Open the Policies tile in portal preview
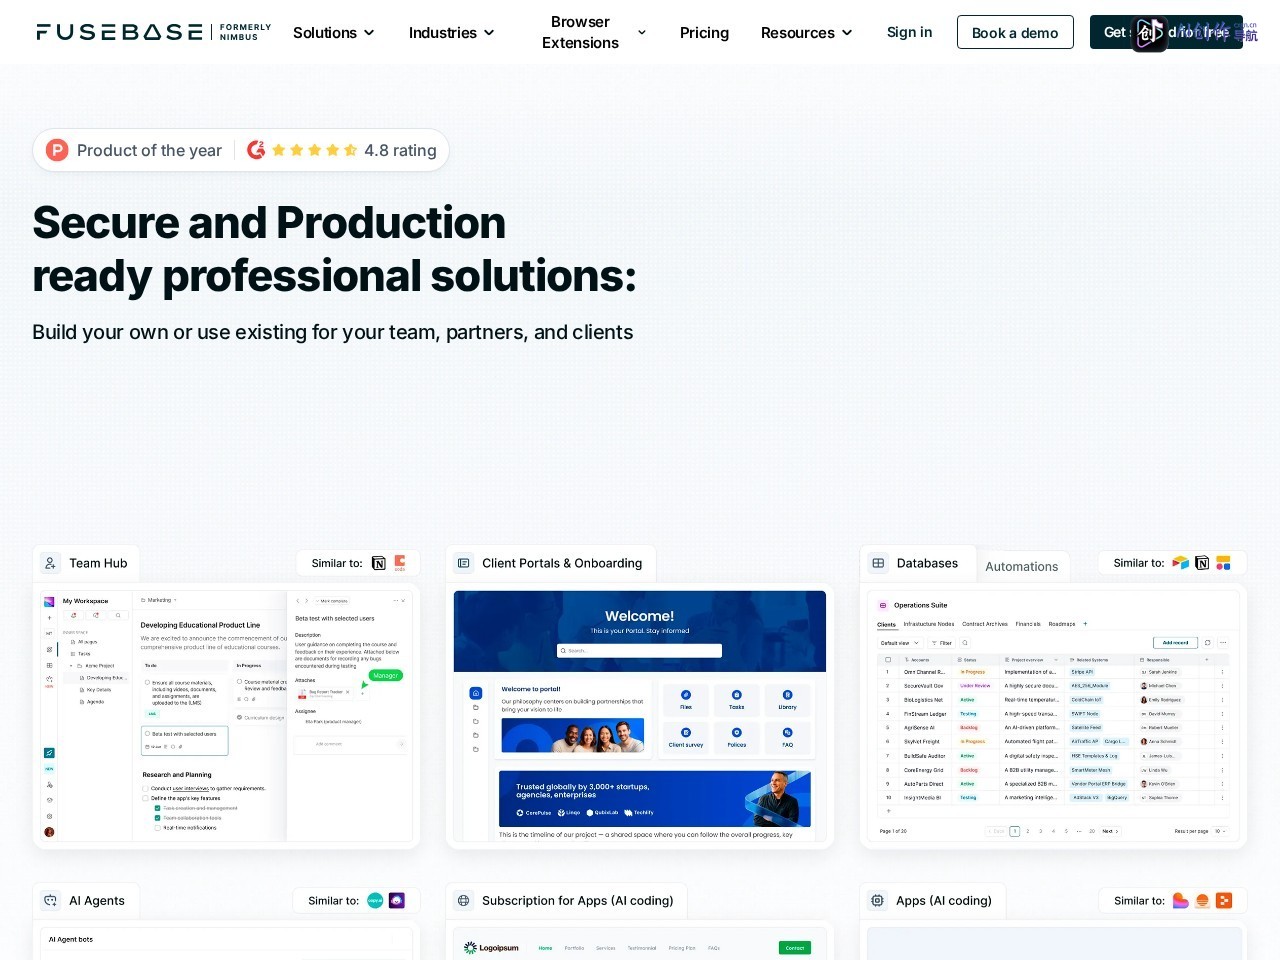The height and width of the screenshot is (960, 1280). [x=737, y=737]
